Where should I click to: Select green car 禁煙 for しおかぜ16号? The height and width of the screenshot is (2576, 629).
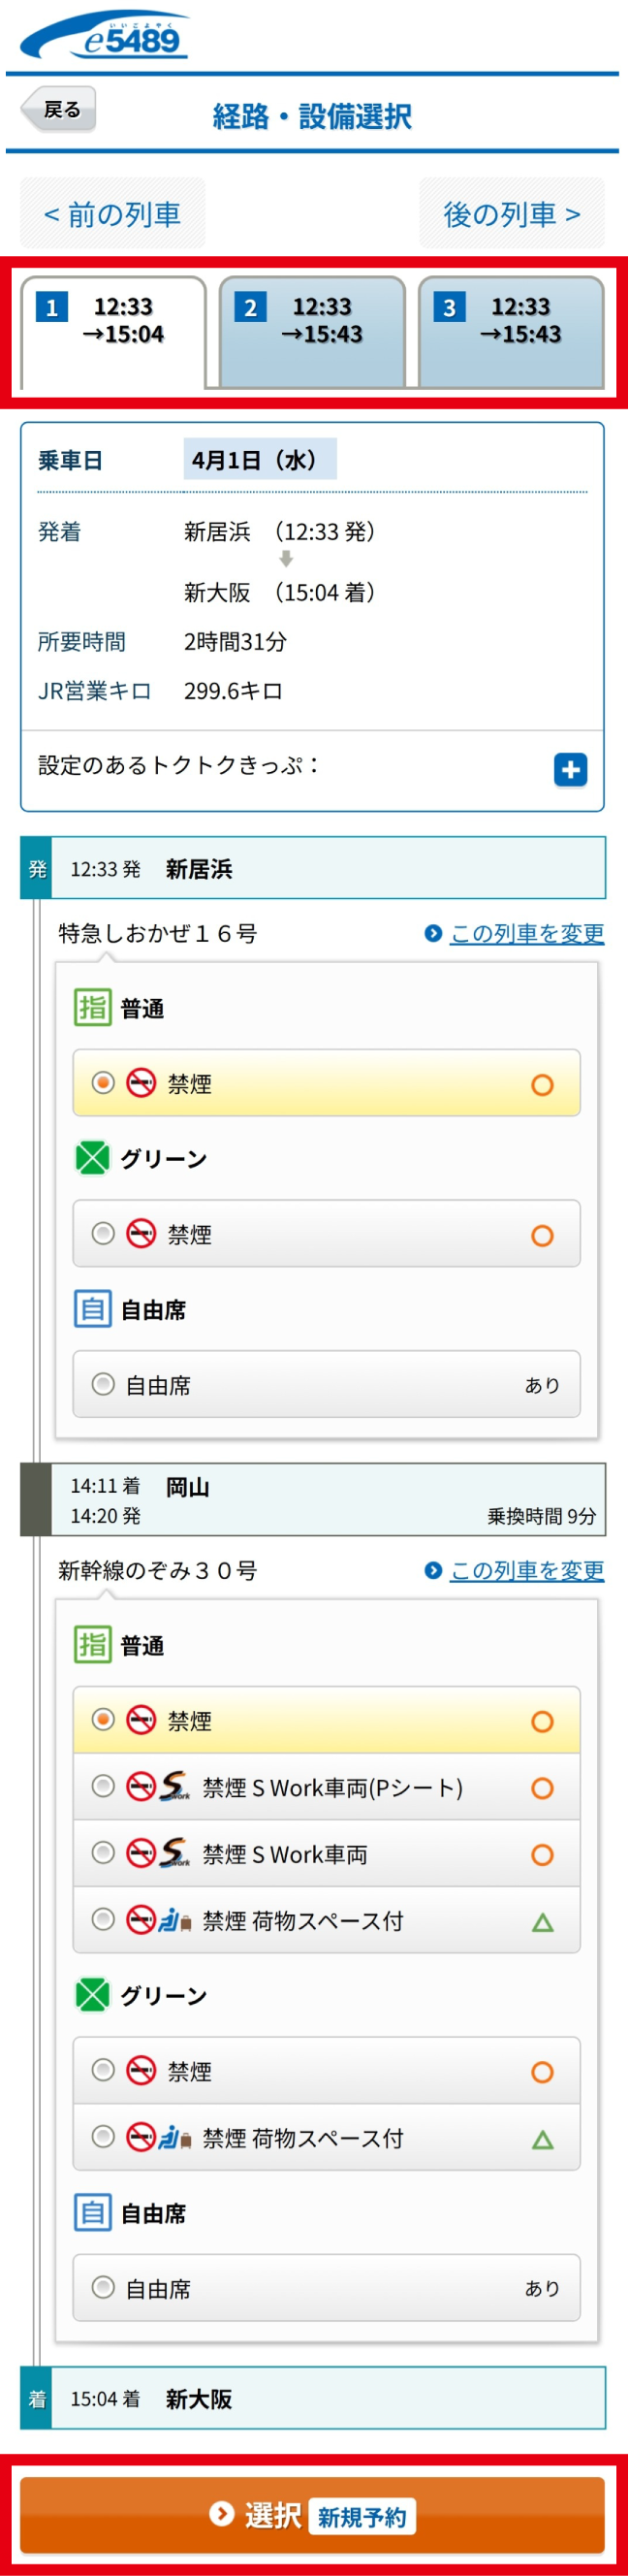click(103, 1234)
